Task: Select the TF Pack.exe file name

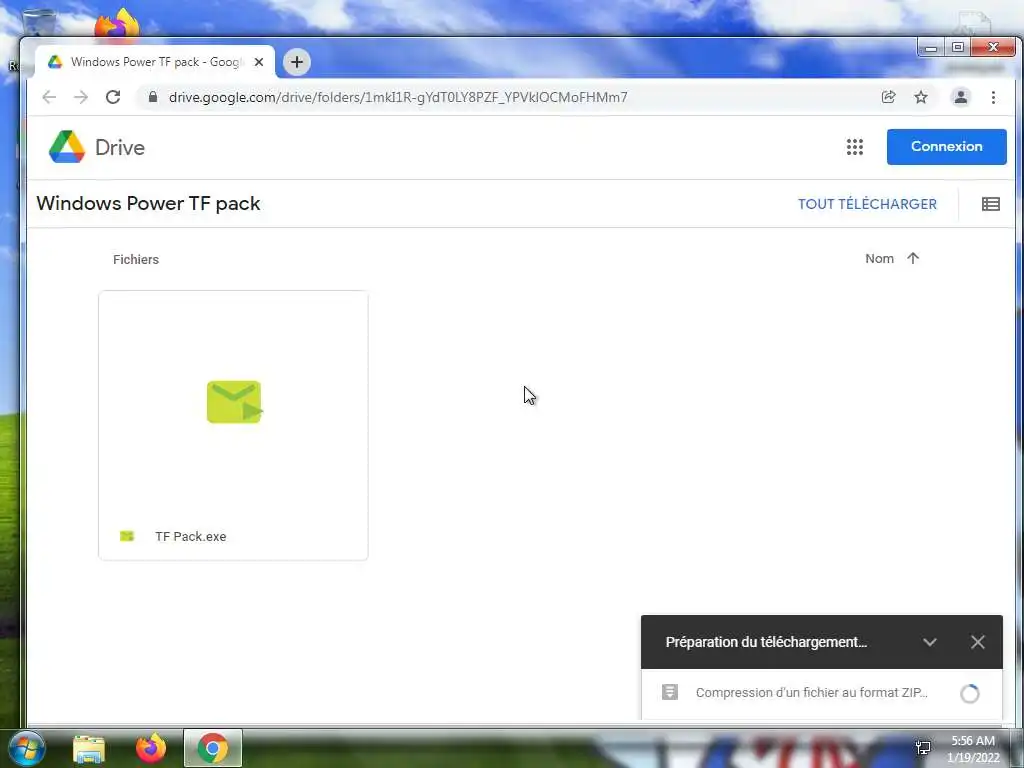Action: [x=191, y=536]
